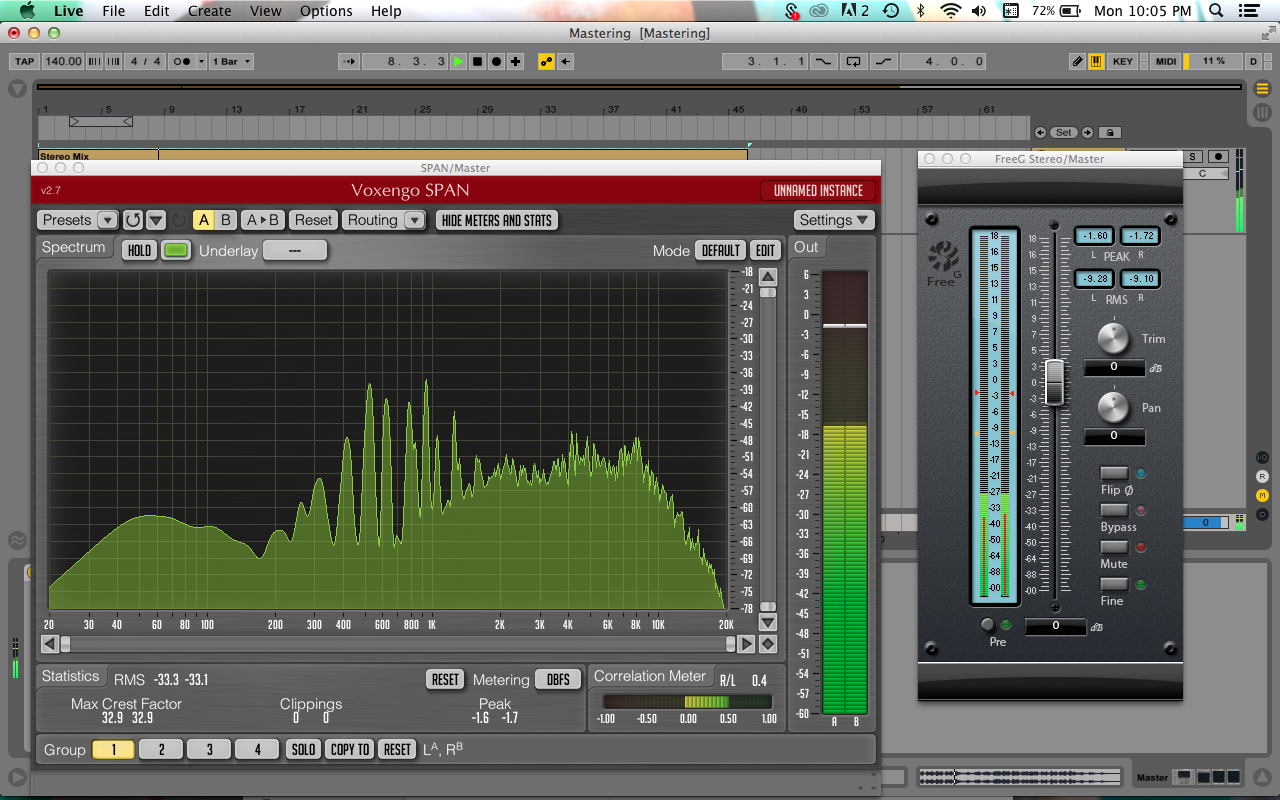Screen dimensions: 1280x800
Task: Click the arrangement Record button in transport
Action: click(x=496, y=61)
